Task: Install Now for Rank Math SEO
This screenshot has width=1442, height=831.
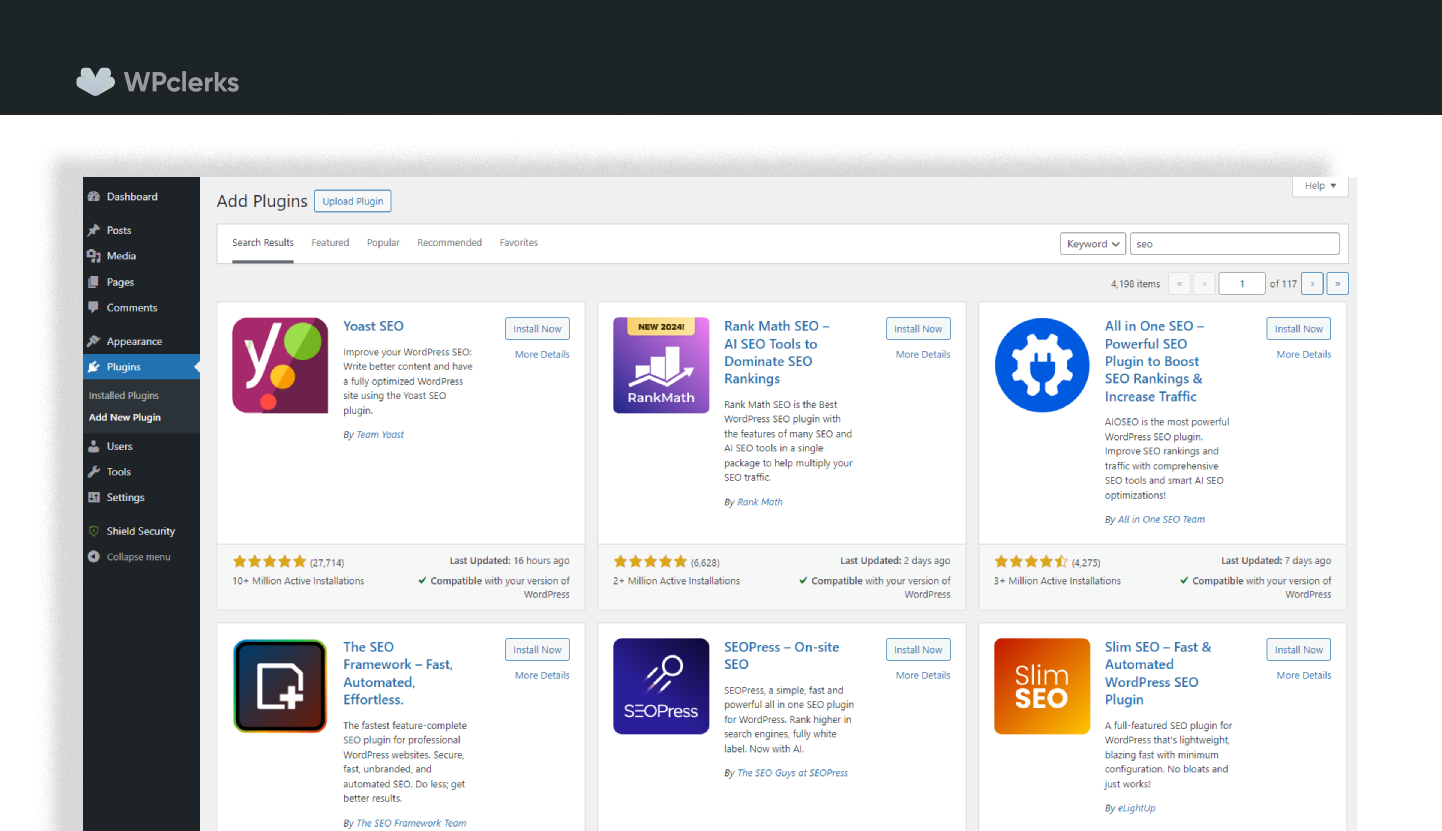Action: click(918, 329)
